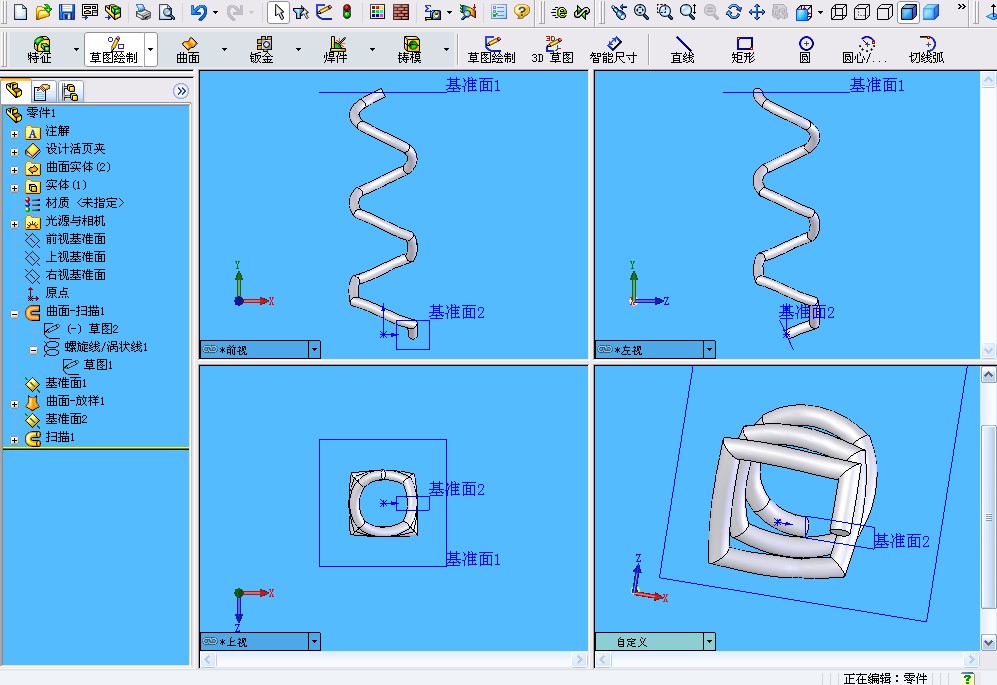Click the 铸模 mold tools button
Viewport: 997px width, 685px height.
click(x=409, y=50)
